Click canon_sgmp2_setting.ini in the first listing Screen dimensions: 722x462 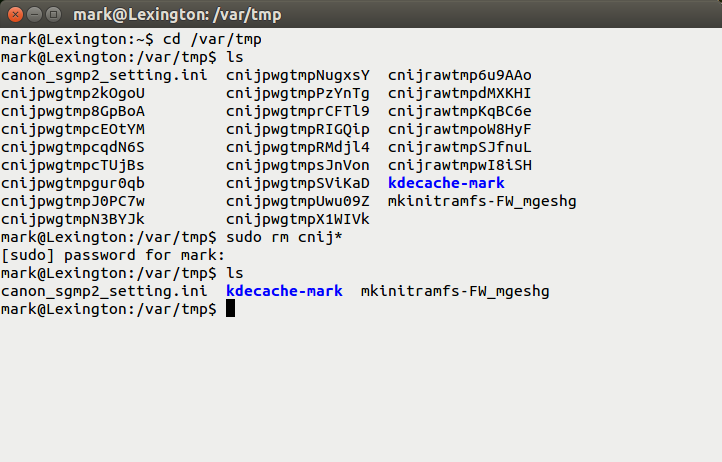(x=102, y=75)
